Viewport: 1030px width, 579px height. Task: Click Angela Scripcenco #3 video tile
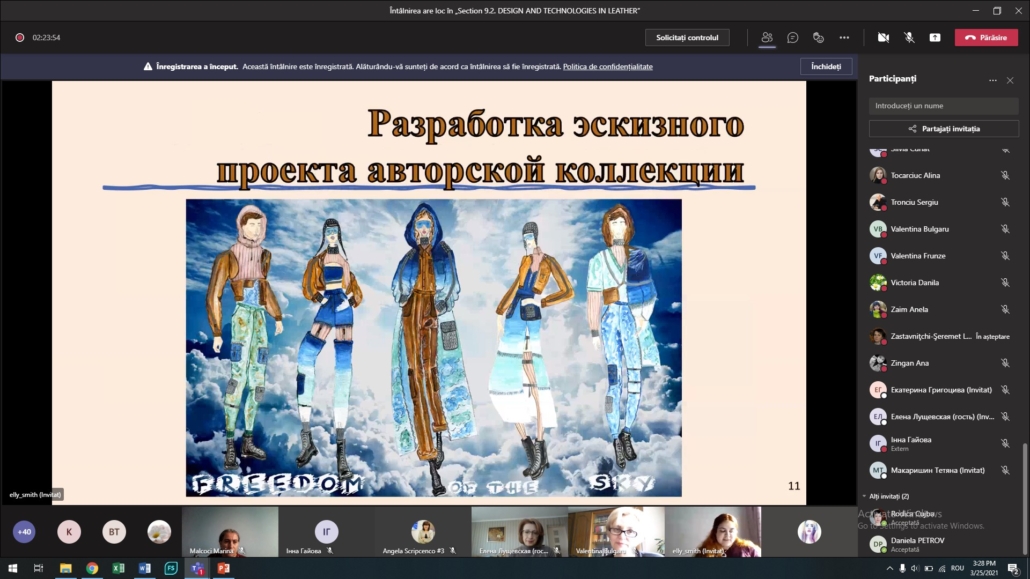[423, 532]
